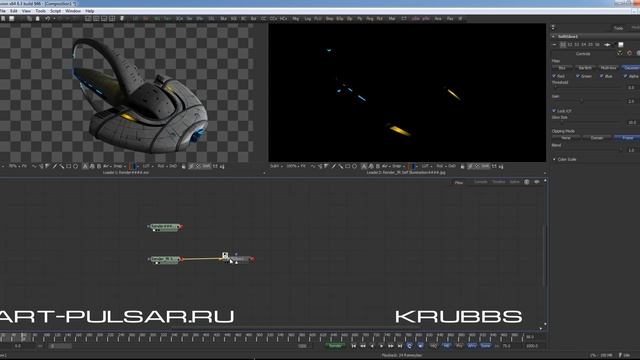This screenshot has width=640, height=360.
Task: Open the Help menu
Action: coord(90,11)
